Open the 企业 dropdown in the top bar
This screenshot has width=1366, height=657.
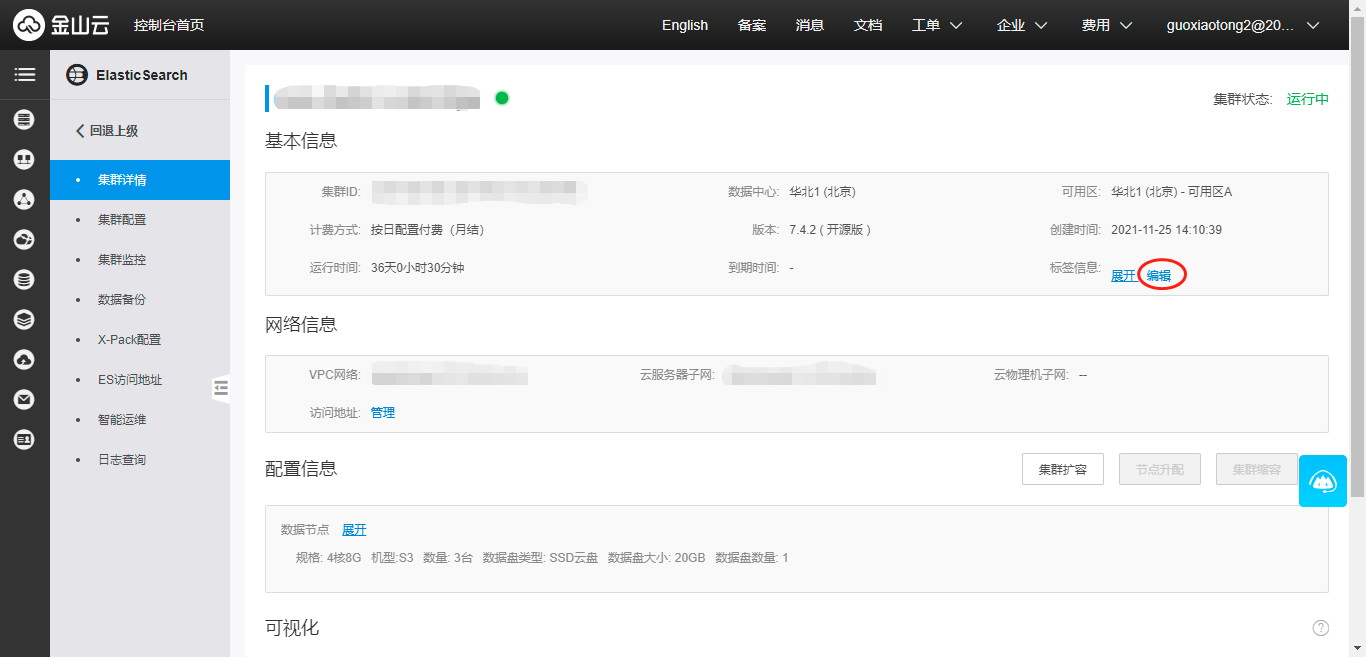coord(1022,25)
